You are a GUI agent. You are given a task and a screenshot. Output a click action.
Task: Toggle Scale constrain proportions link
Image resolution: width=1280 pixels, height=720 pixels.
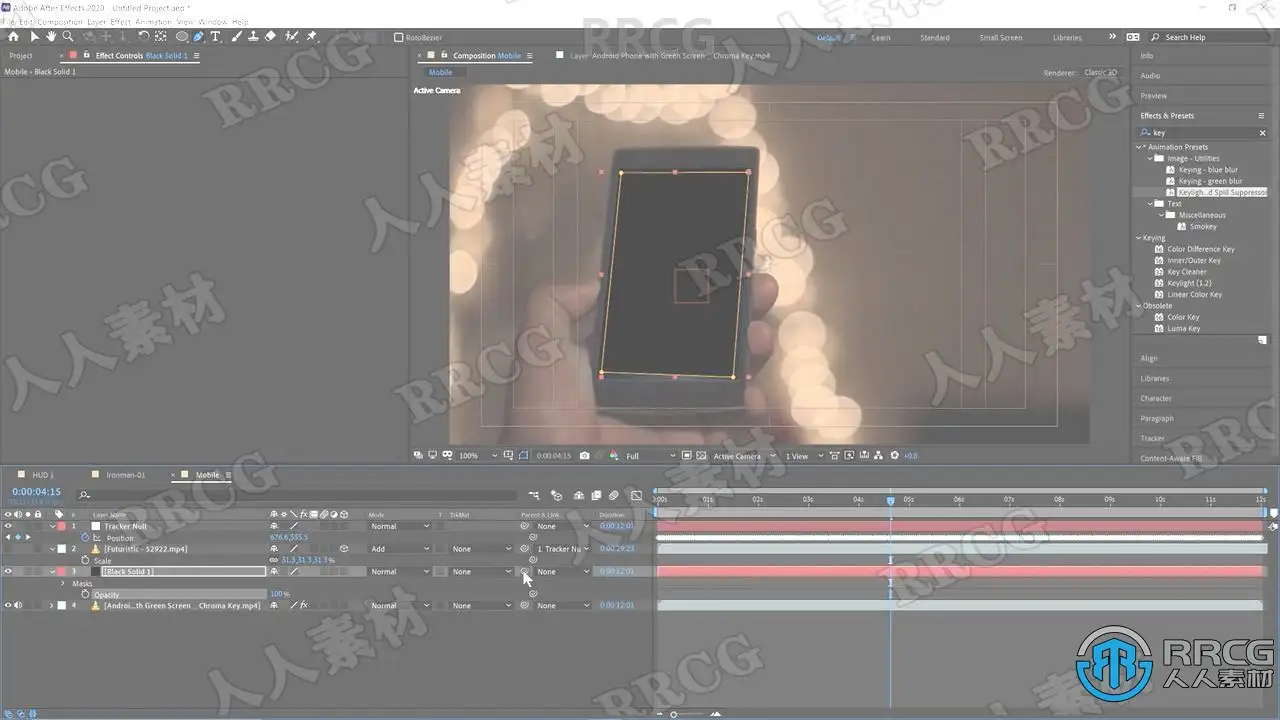pyautogui.click(x=274, y=561)
